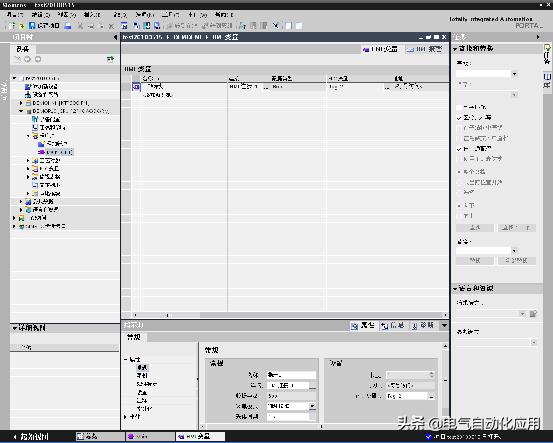Open the acquisition mode dropdown in general properties

pos(312,406)
